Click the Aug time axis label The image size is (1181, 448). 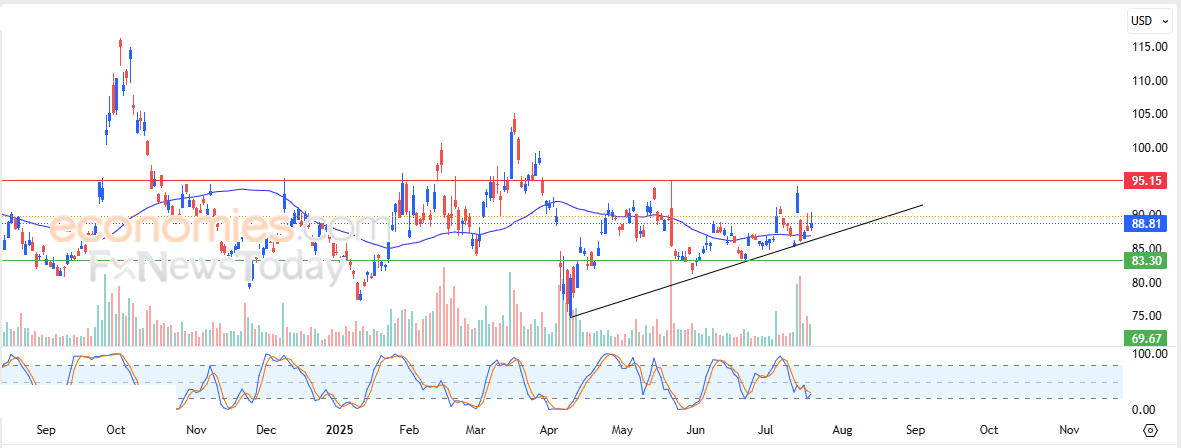pyautogui.click(x=842, y=430)
